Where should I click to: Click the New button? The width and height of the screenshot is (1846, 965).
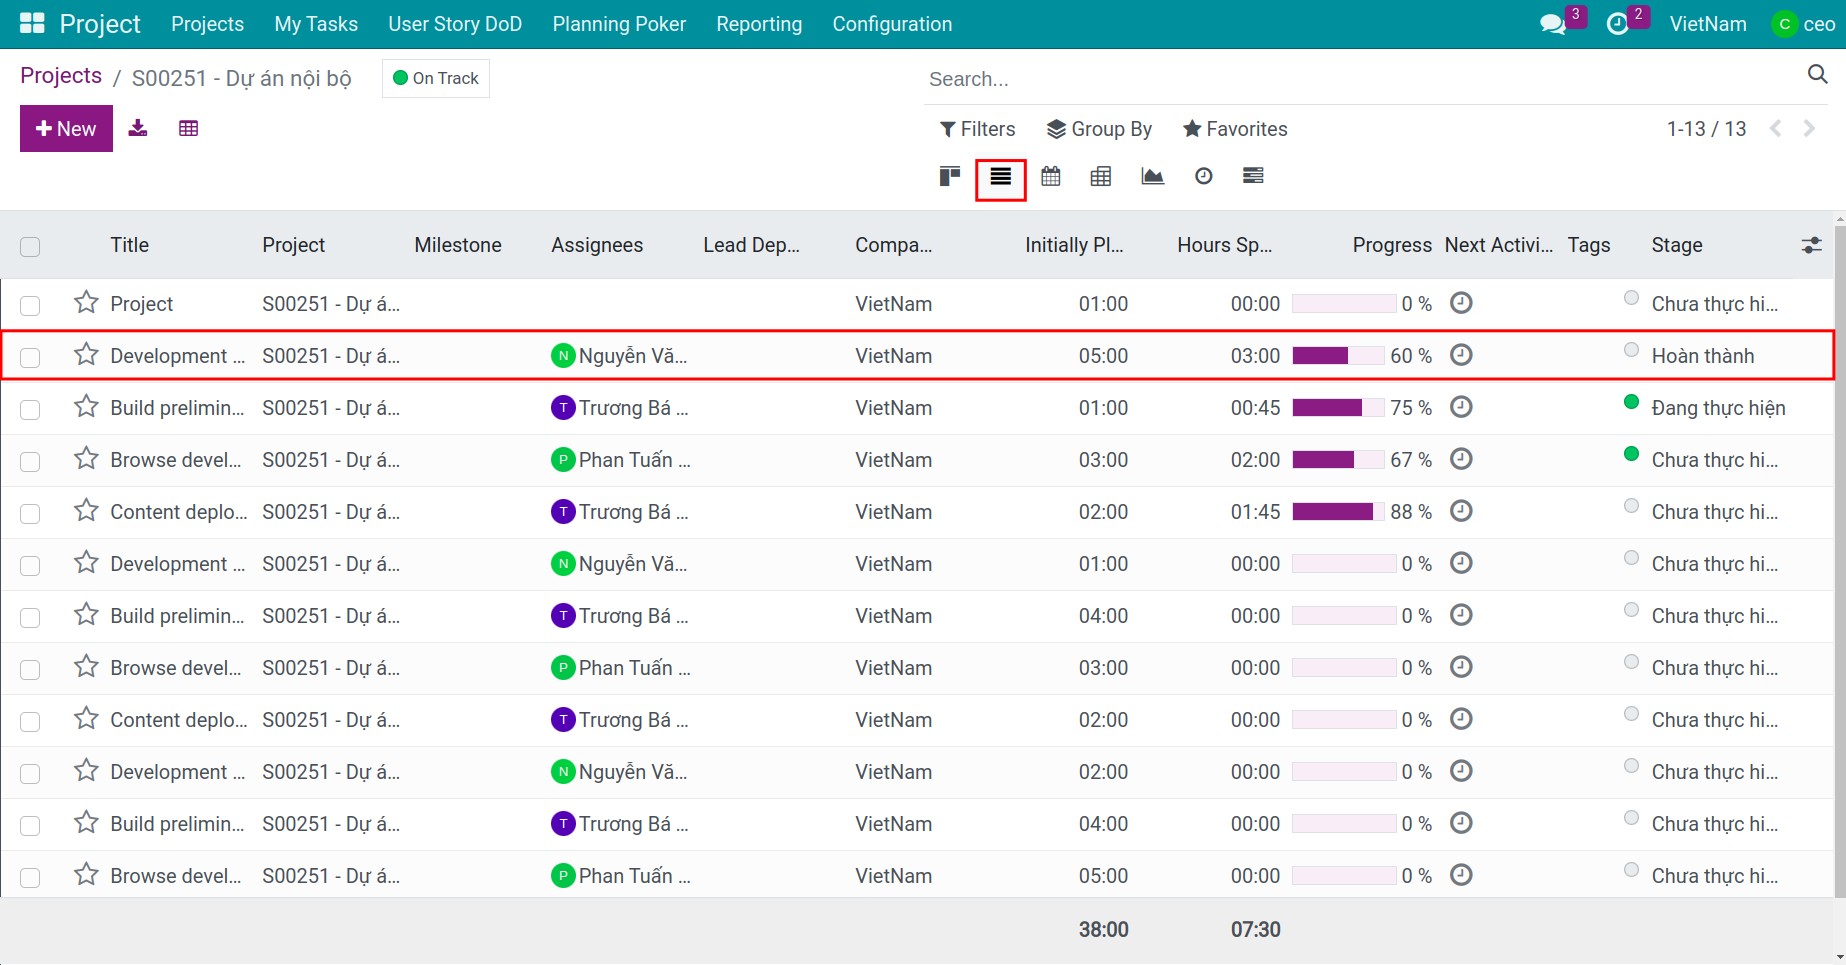point(66,129)
